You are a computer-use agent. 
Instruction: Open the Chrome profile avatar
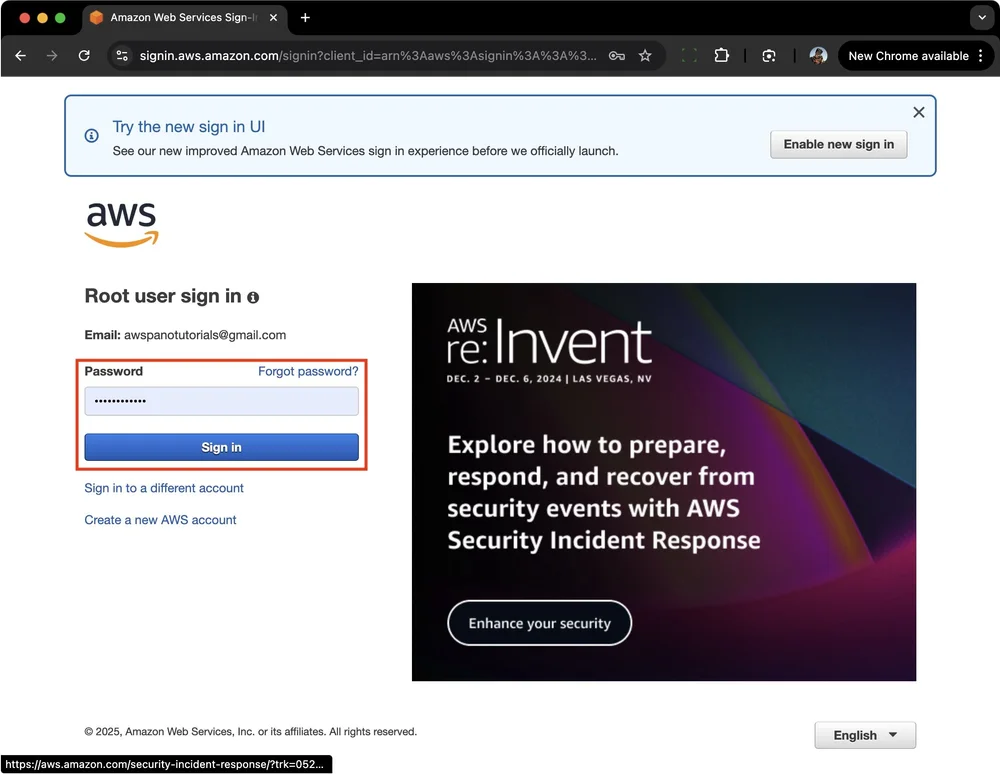pyautogui.click(x=818, y=55)
